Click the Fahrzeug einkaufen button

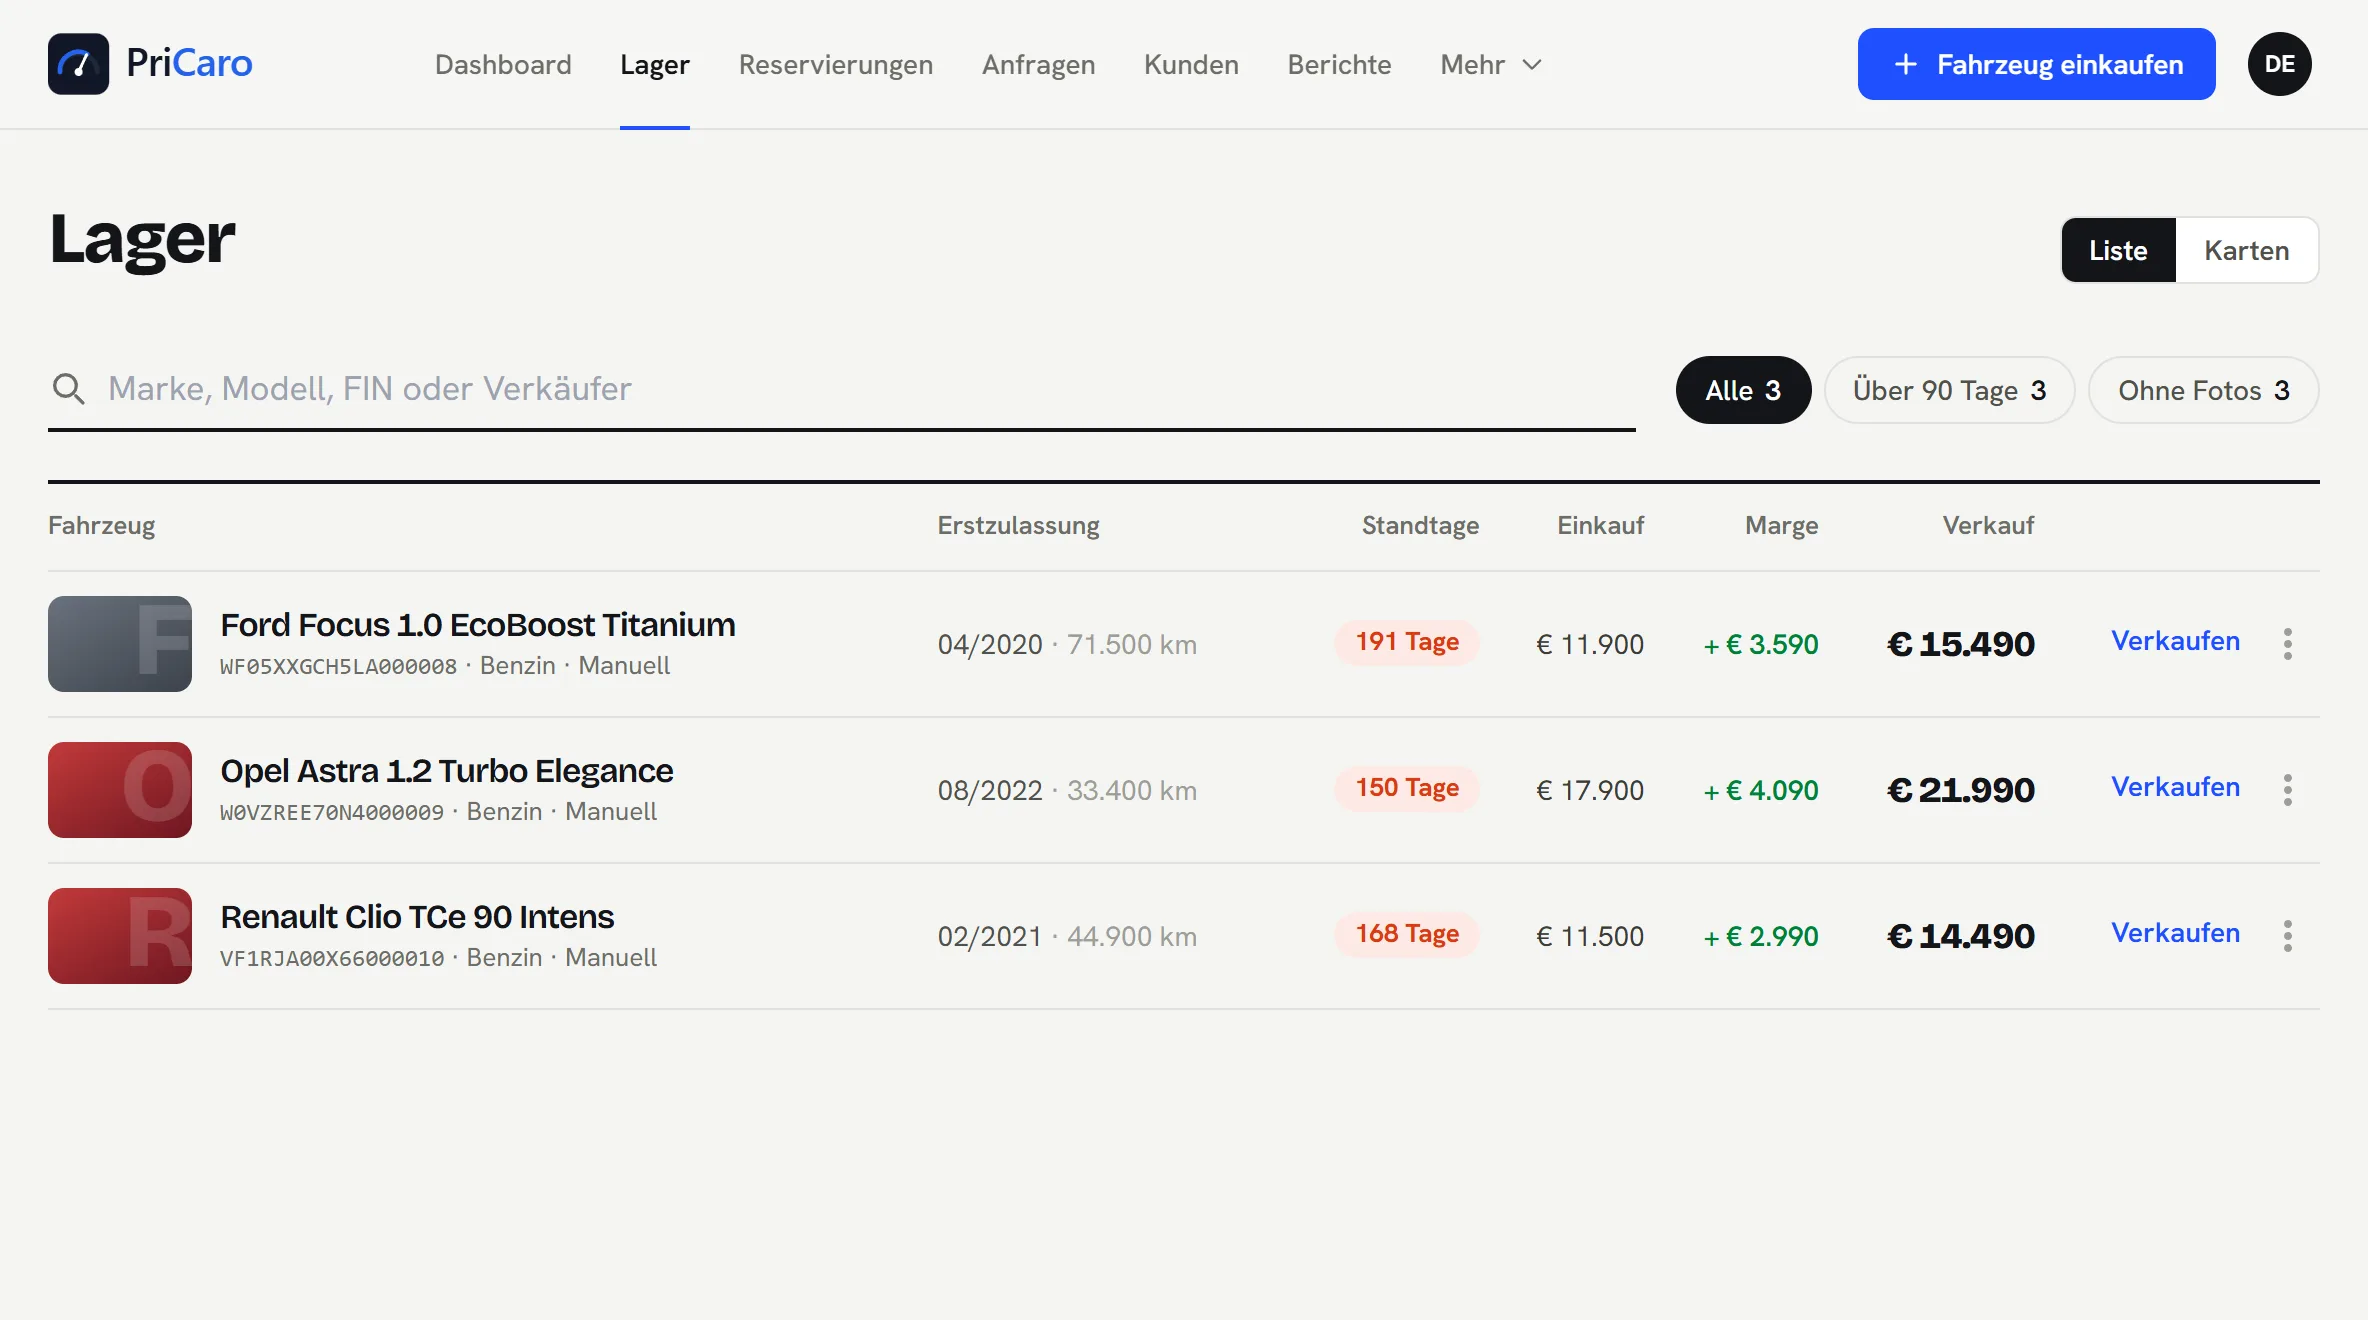(x=2036, y=64)
